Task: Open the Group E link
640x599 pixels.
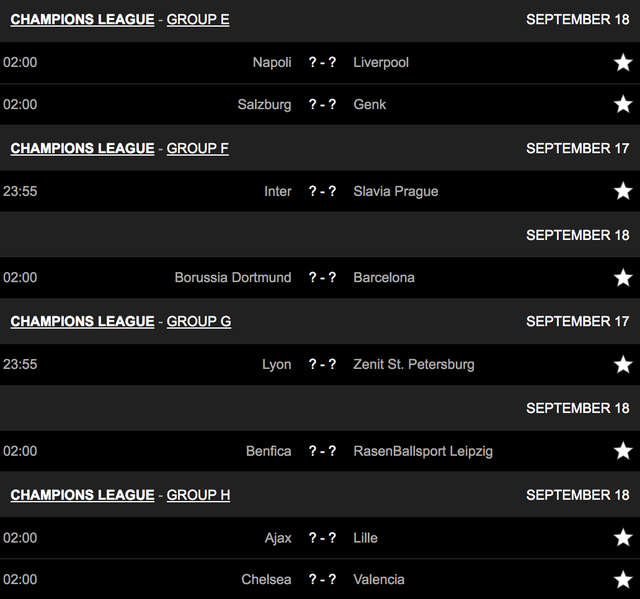Action: (198, 19)
